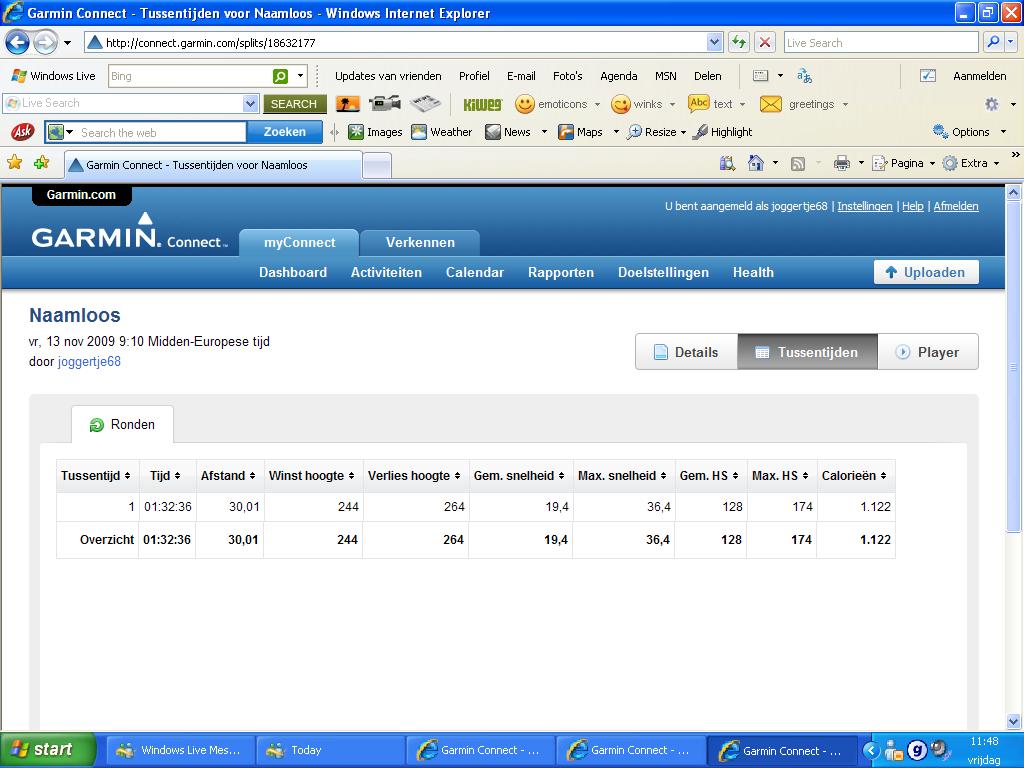
Task: Expand the emoticons dropdown
Action: [x=597, y=104]
